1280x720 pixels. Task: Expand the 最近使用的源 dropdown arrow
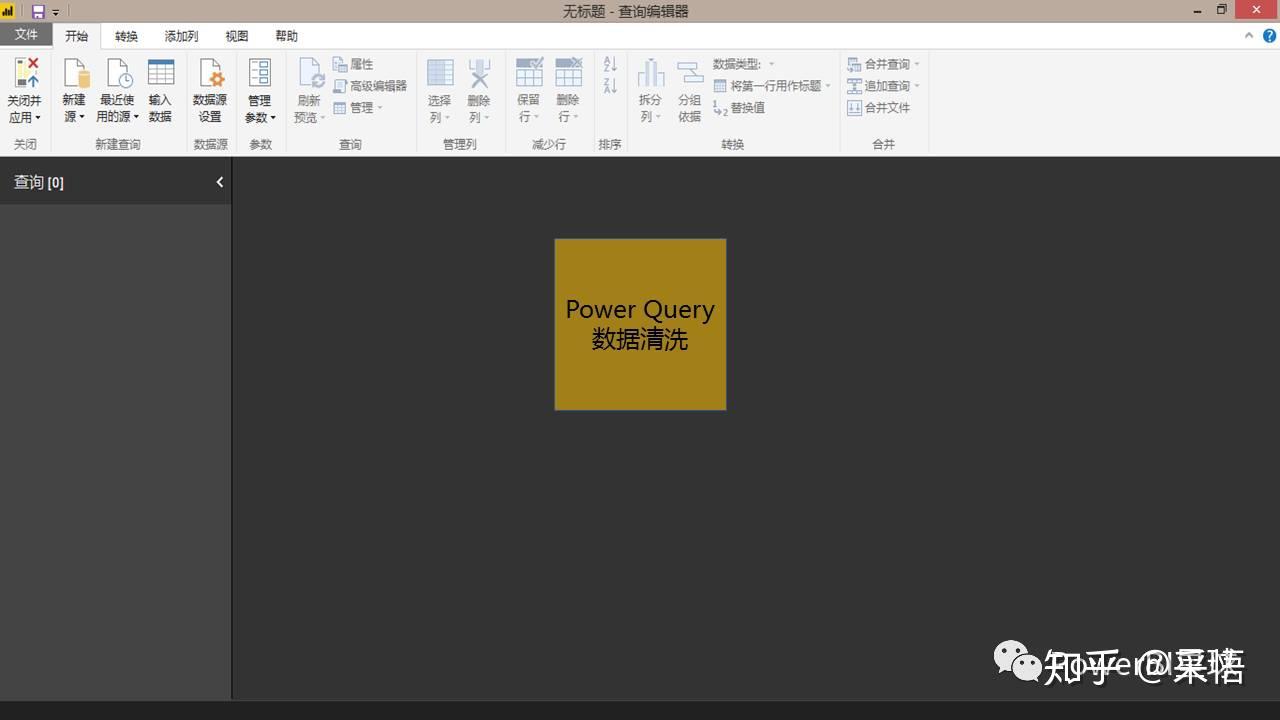[136, 118]
